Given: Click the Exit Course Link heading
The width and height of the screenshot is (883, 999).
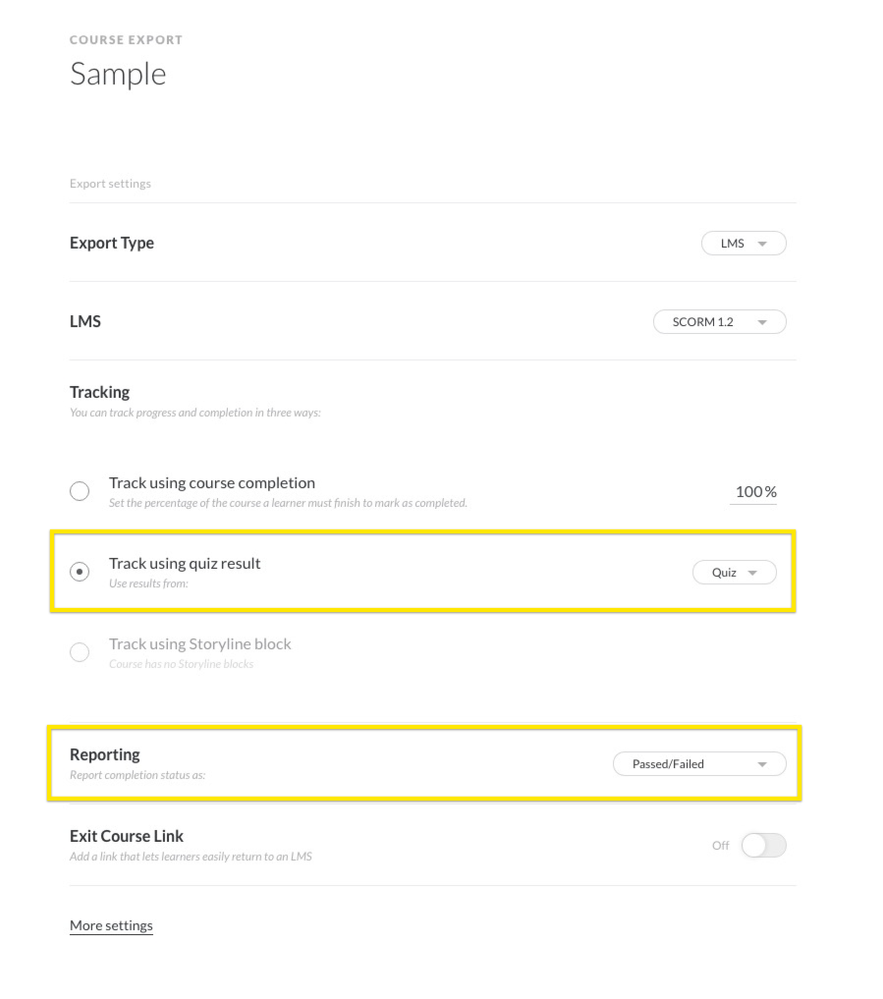Looking at the screenshot, I should (127, 836).
